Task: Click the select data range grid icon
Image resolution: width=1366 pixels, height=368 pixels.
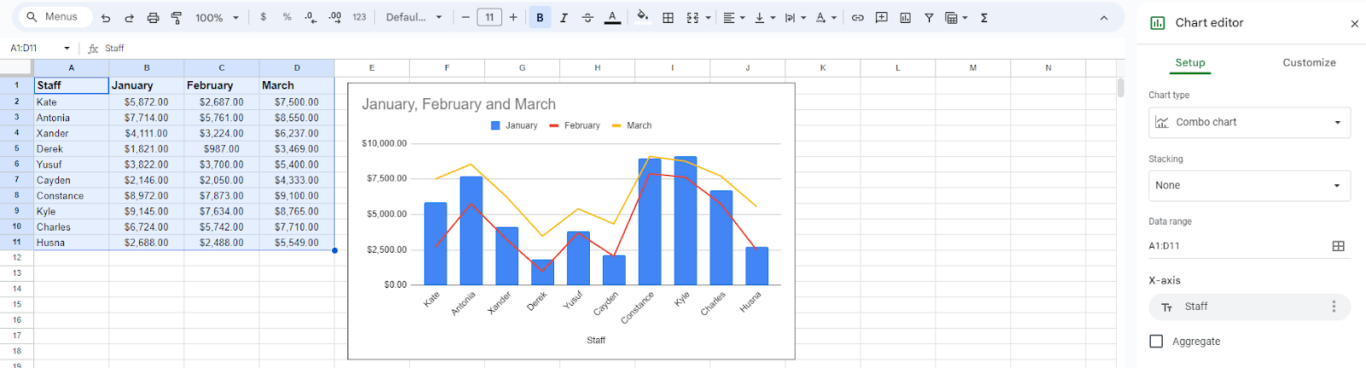Action: click(x=1338, y=246)
